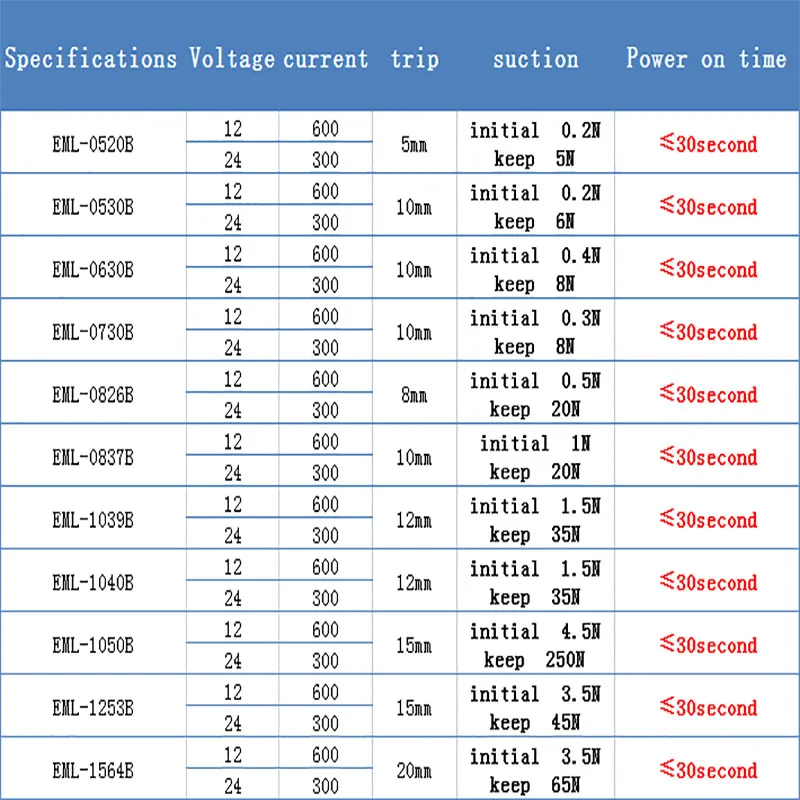Image resolution: width=800 pixels, height=800 pixels.
Task: Click the trip column header
Action: click(414, 59)
